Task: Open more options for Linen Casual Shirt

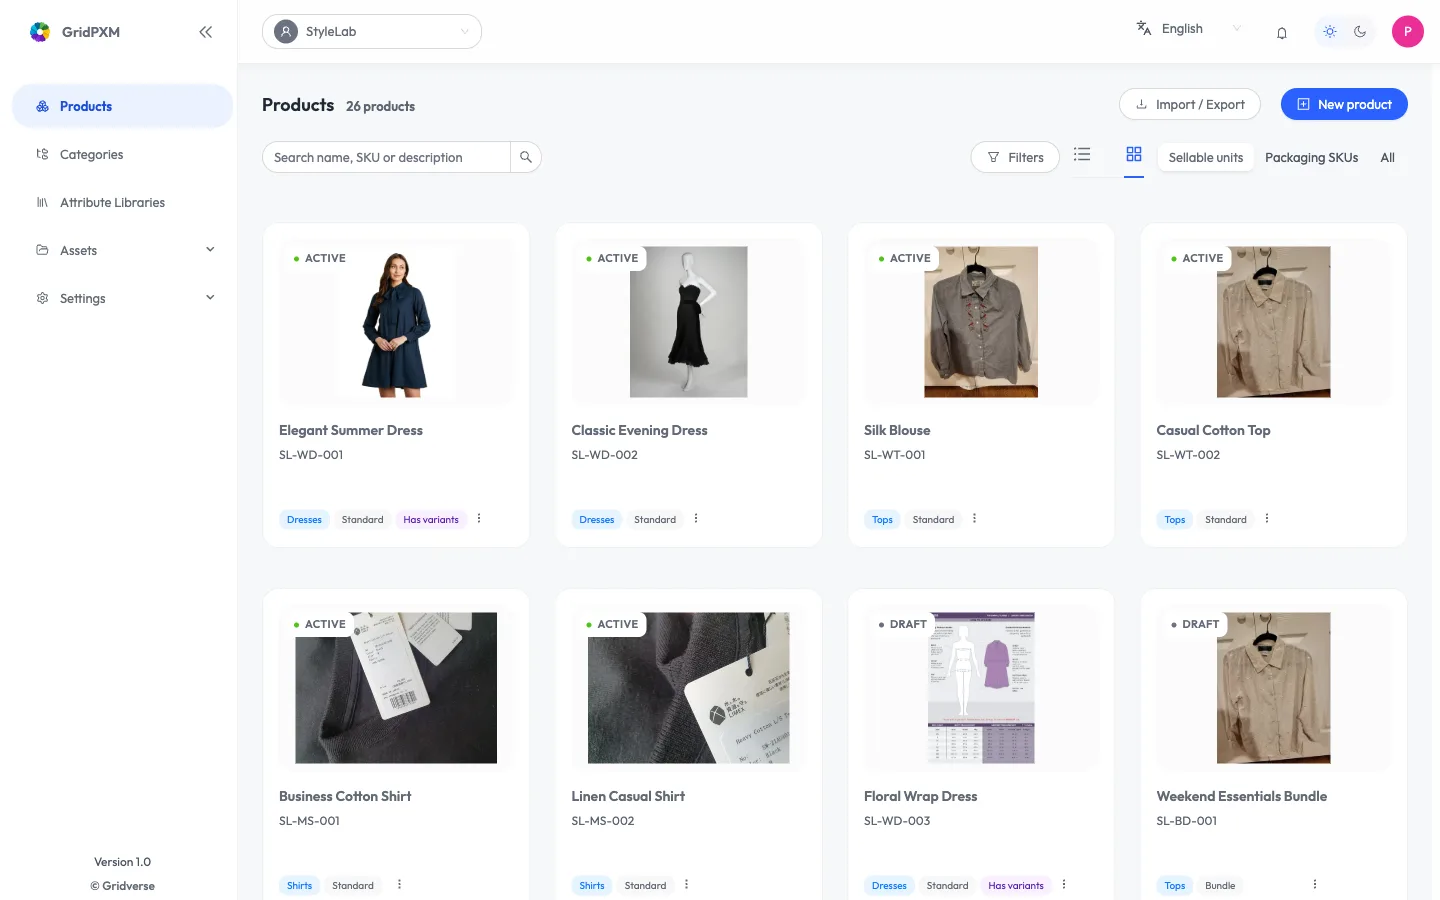Action: [x=686, y=884]
